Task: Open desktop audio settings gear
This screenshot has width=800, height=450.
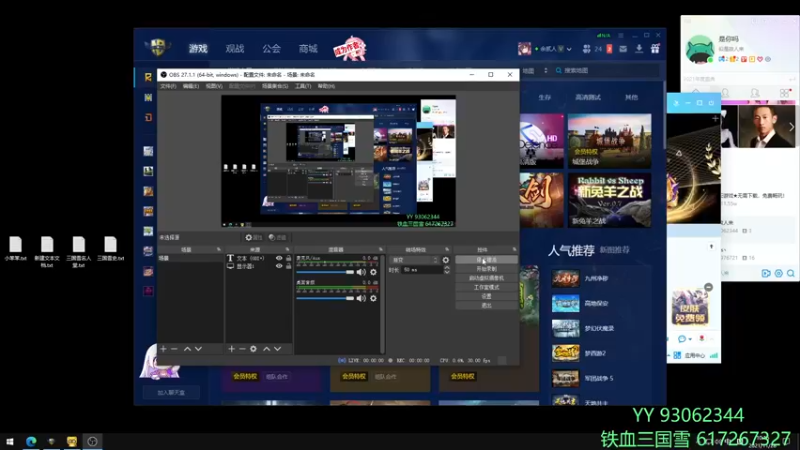Action: point(373,298)
